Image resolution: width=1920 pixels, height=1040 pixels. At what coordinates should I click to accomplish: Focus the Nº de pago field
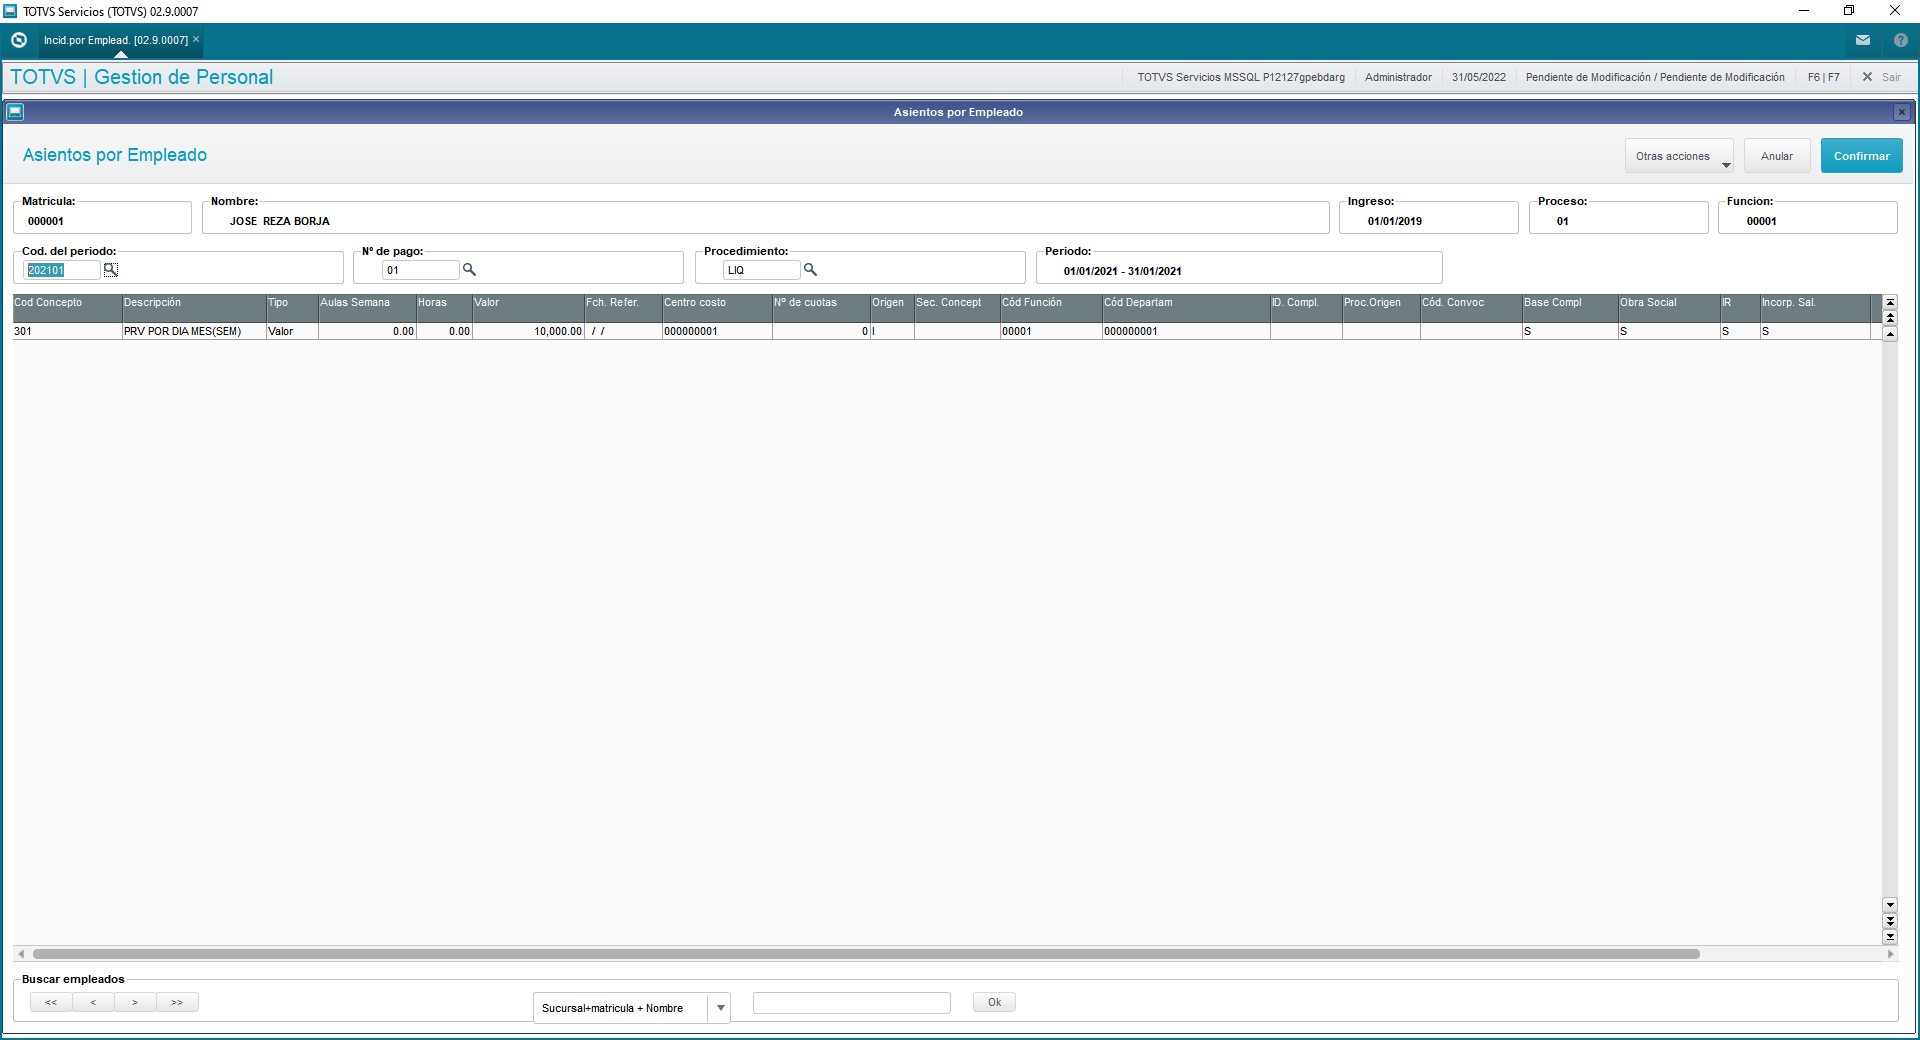pyautogui.click(x=421, y=270)
